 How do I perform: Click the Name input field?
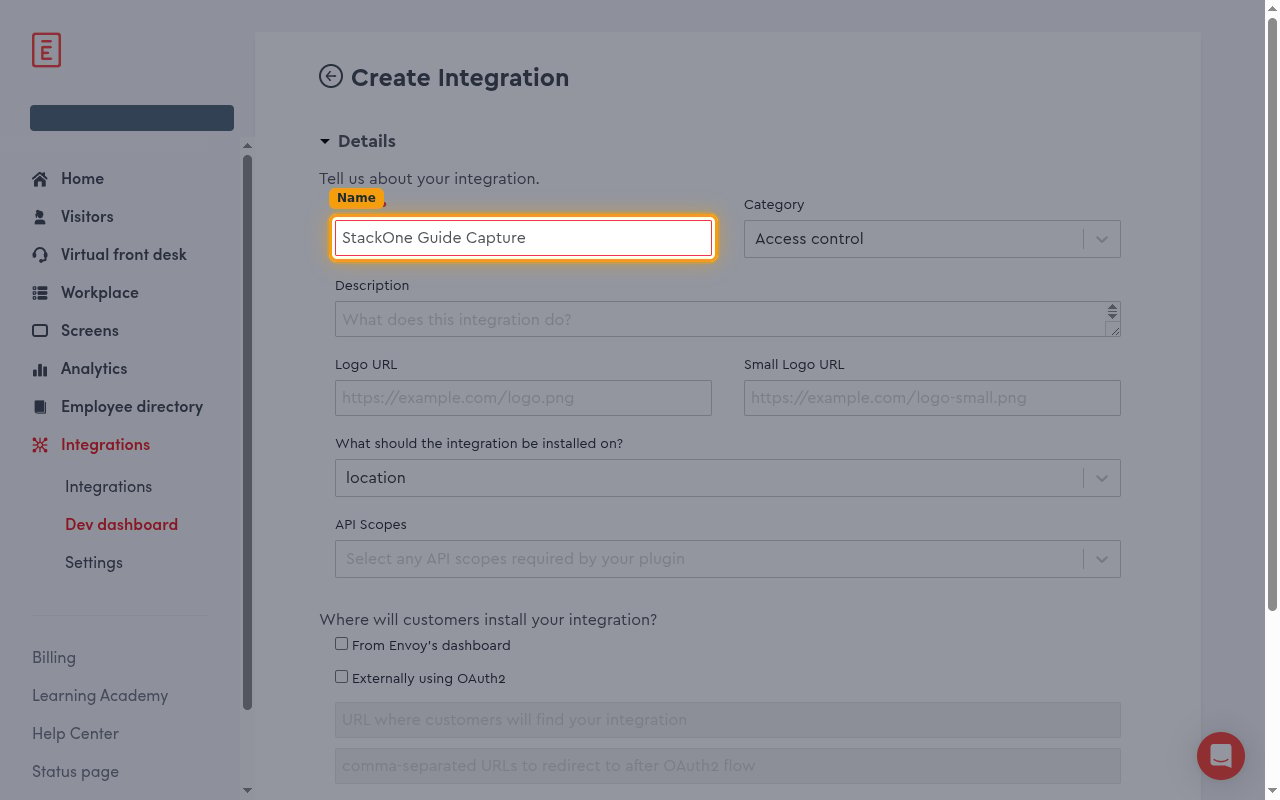pyautogui.click(x=523, y=238)
